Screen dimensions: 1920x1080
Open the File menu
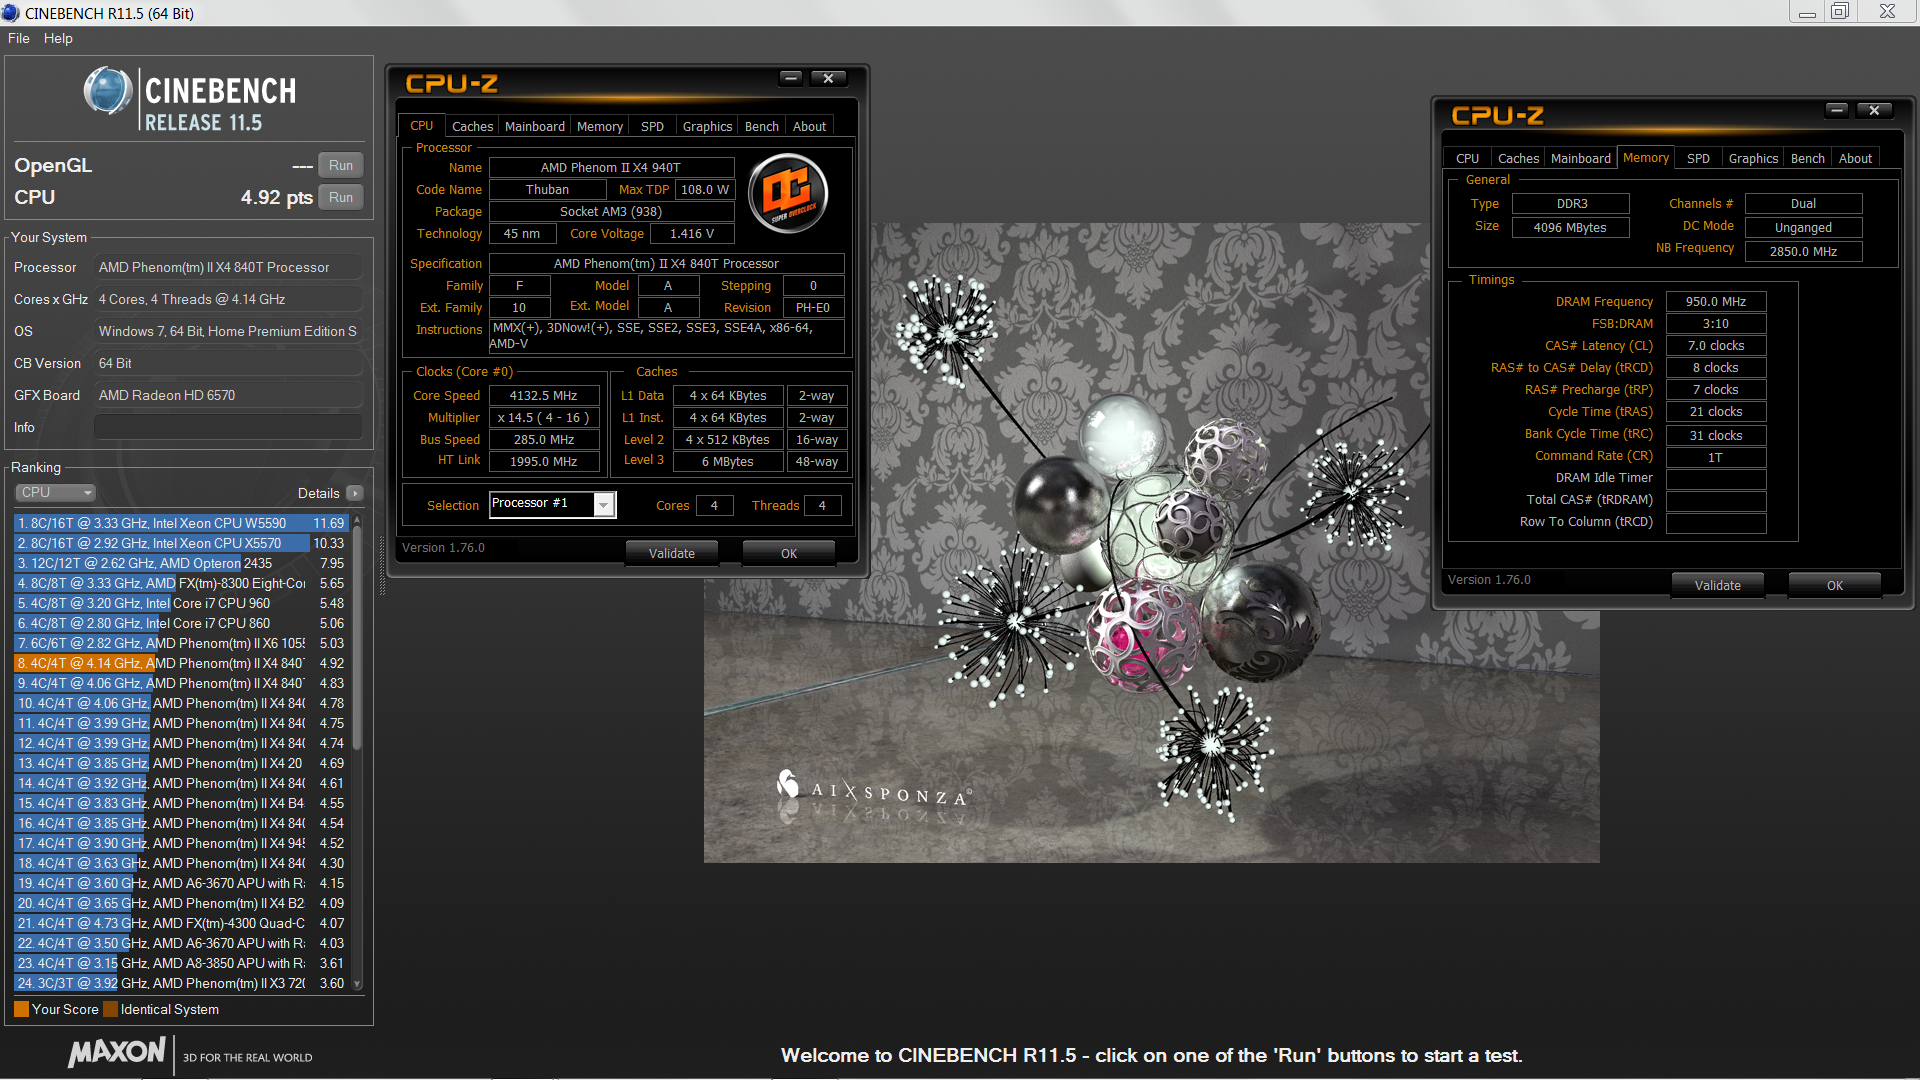[18, 38]
